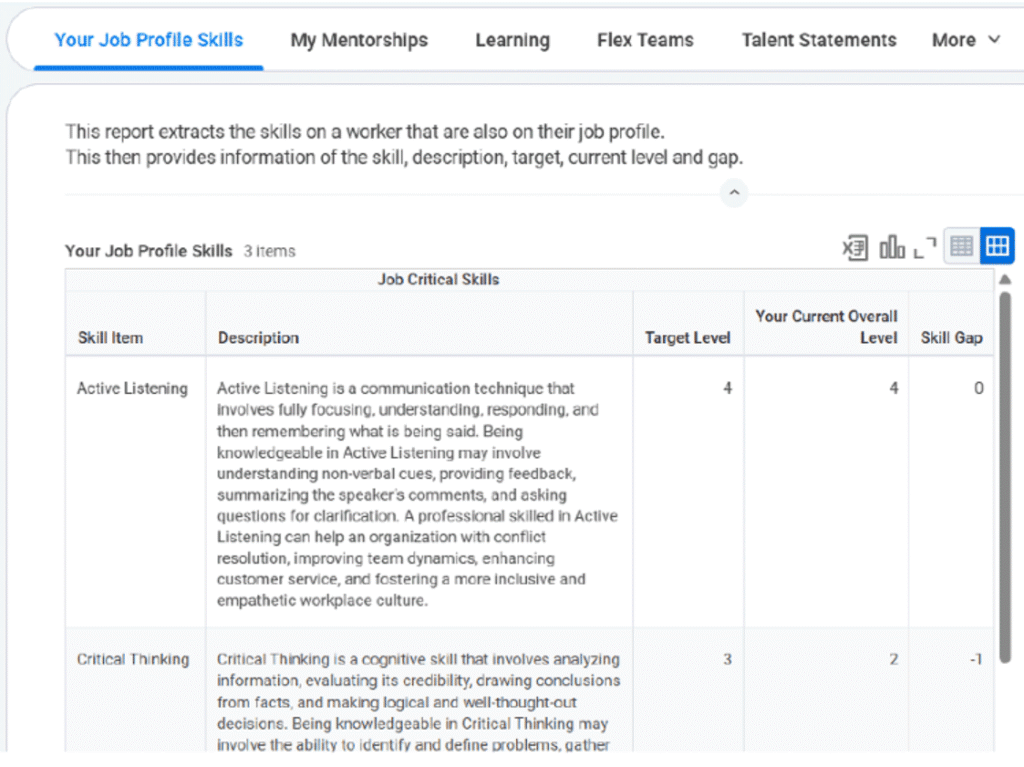Expand table to fullscreen mode
The height and width of the screenshot is (767, 1024).
tap(924, 248)
